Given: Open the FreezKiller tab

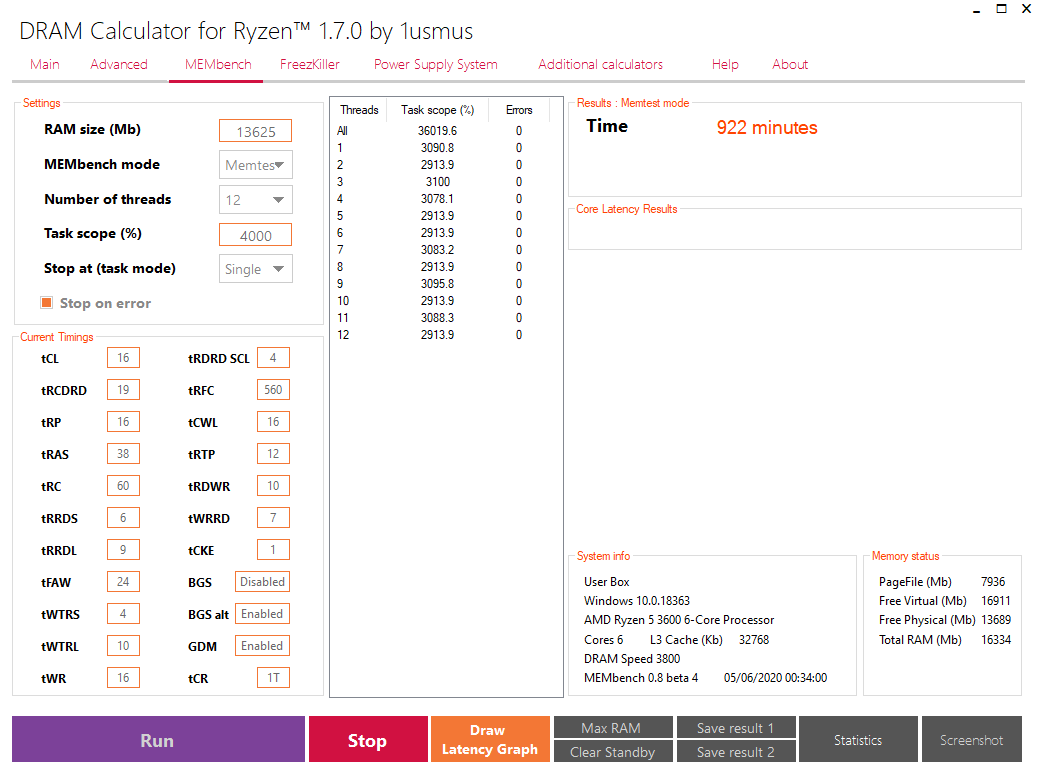Looking at the screenshot, I should (309, 64).
